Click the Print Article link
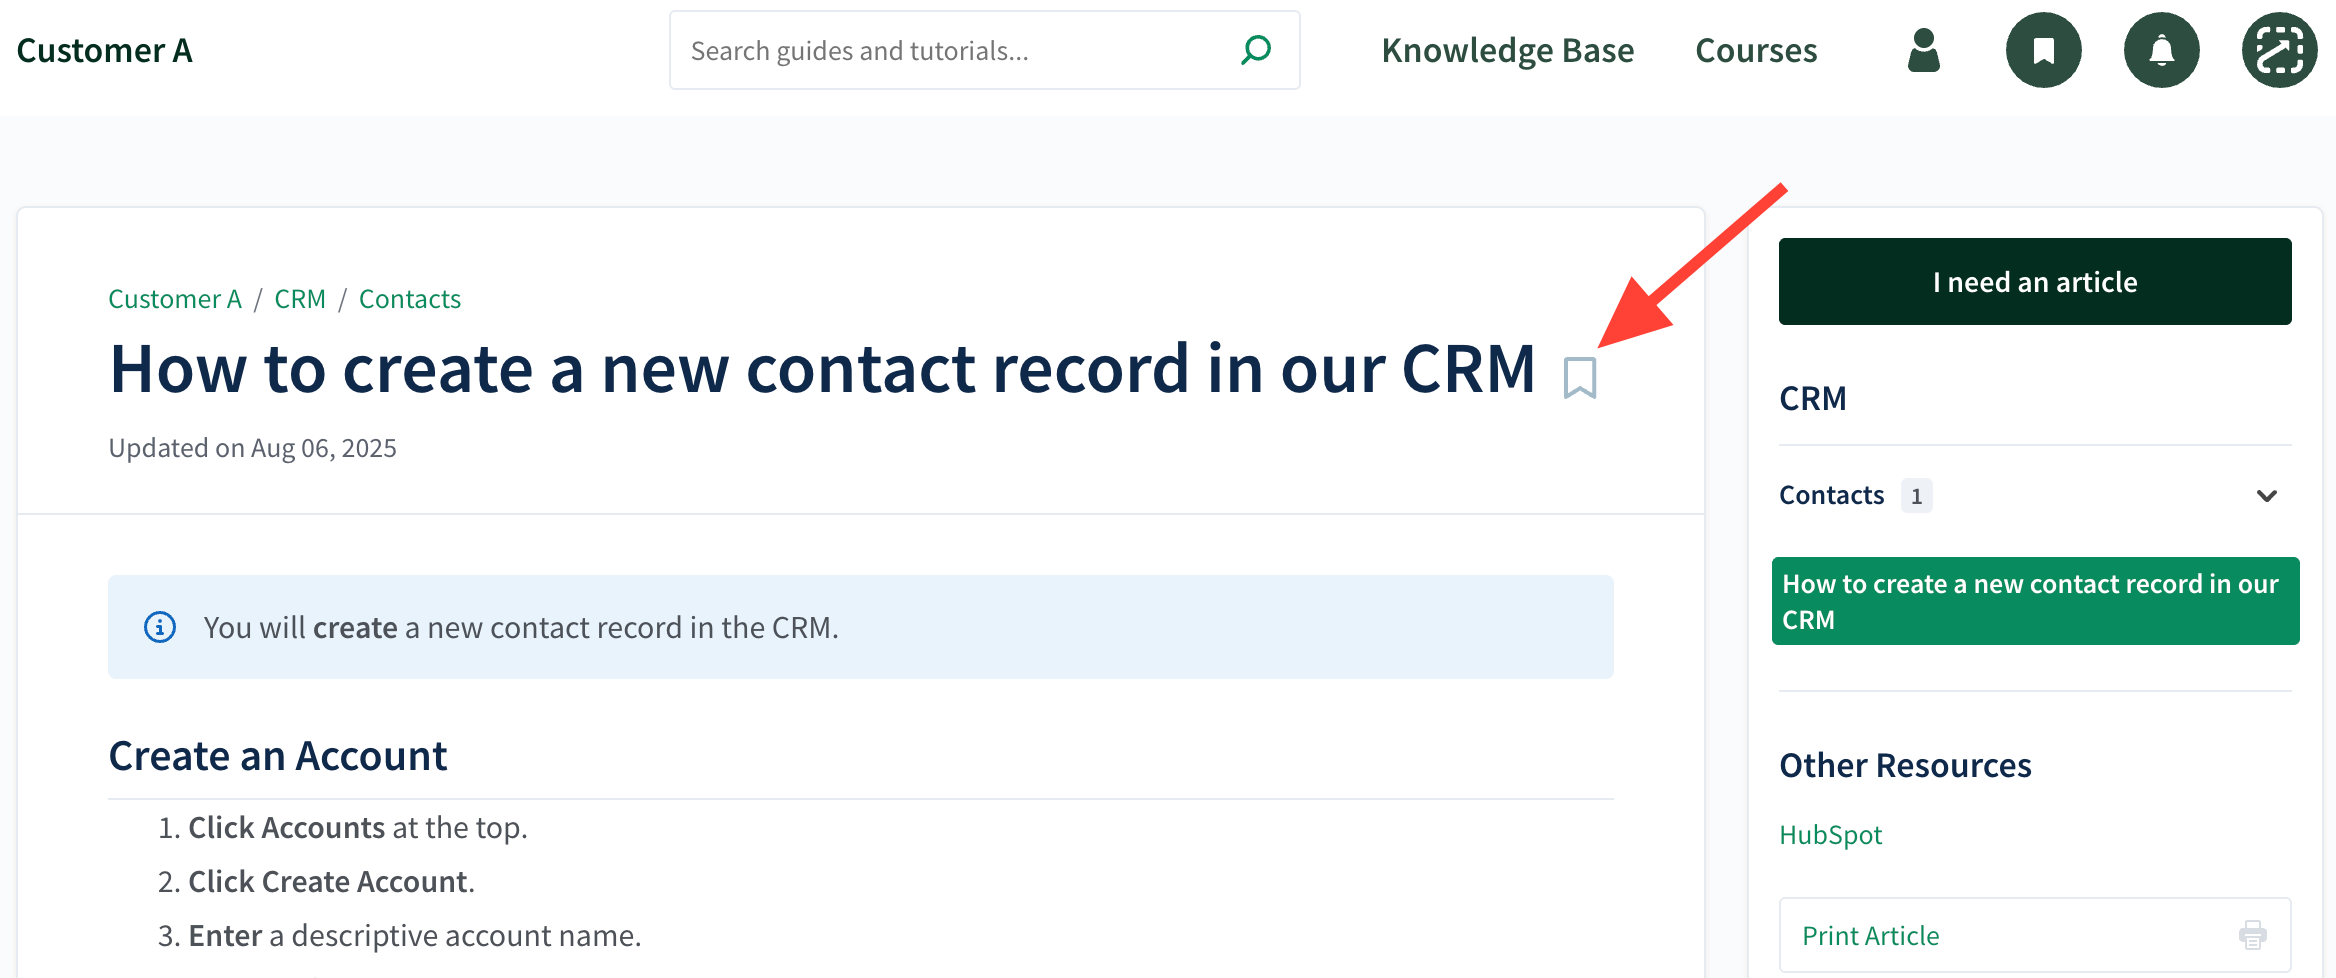The image size is (2336, 978). [1870, 936]
